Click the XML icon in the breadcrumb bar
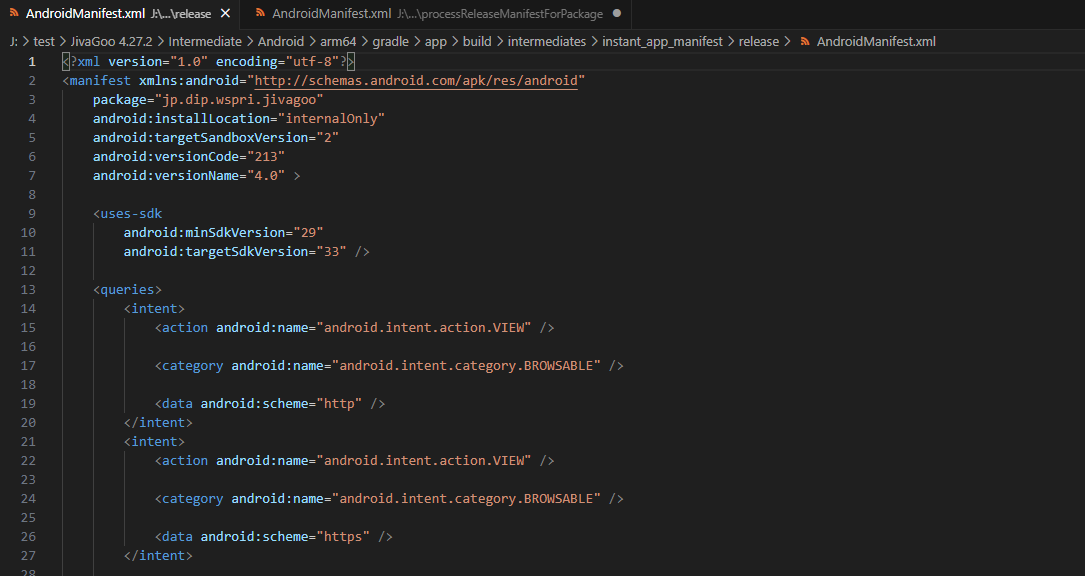Screen dimensions: 1085x576 pyautogui.click(x=804, y=42)
